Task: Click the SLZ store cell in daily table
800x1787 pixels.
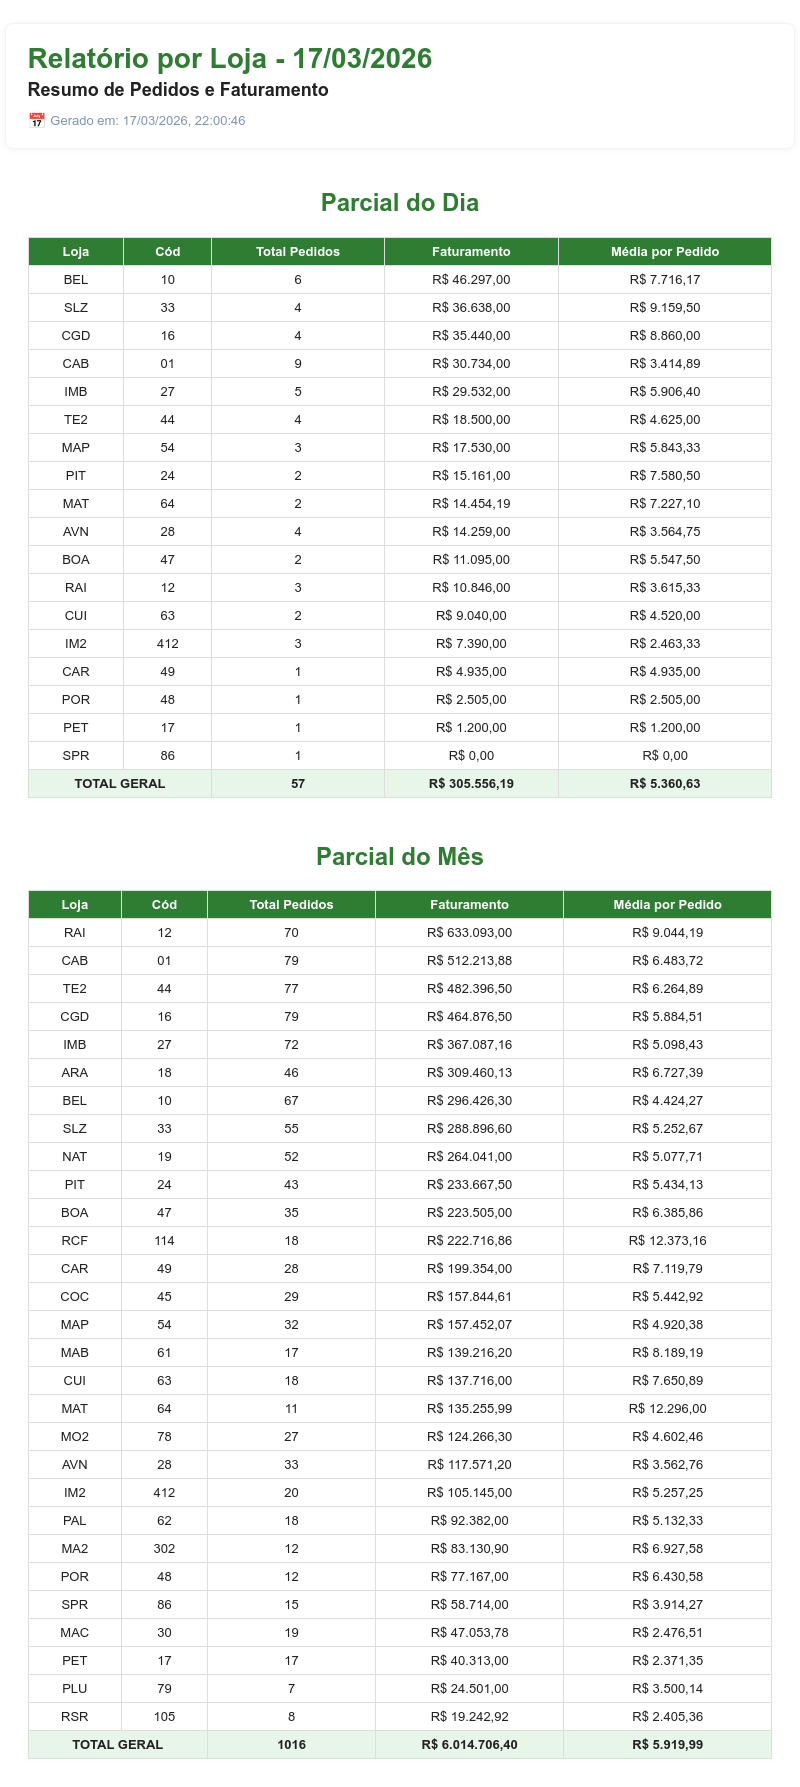Action: pos(76,308)
